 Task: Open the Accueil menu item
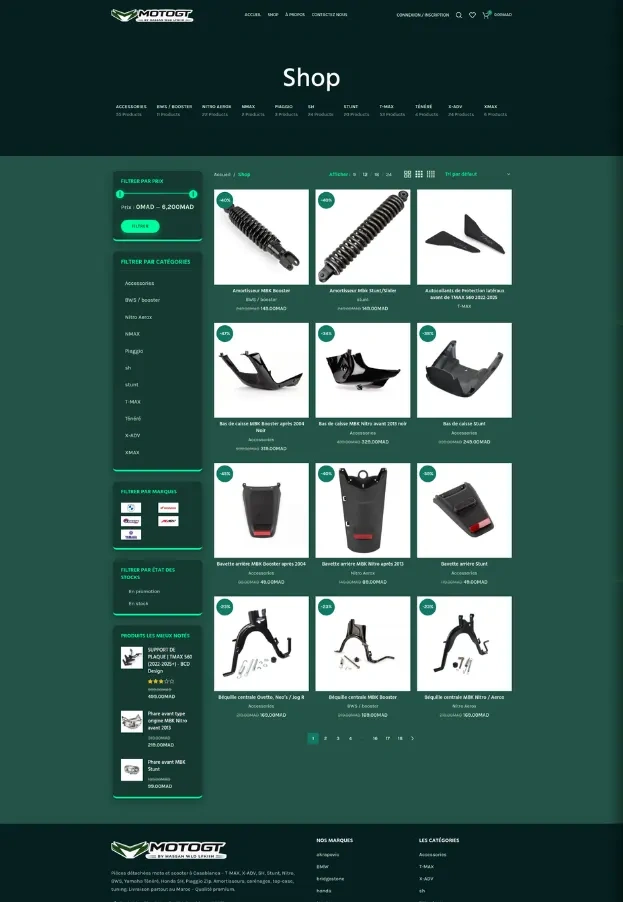tap(253, 15)
